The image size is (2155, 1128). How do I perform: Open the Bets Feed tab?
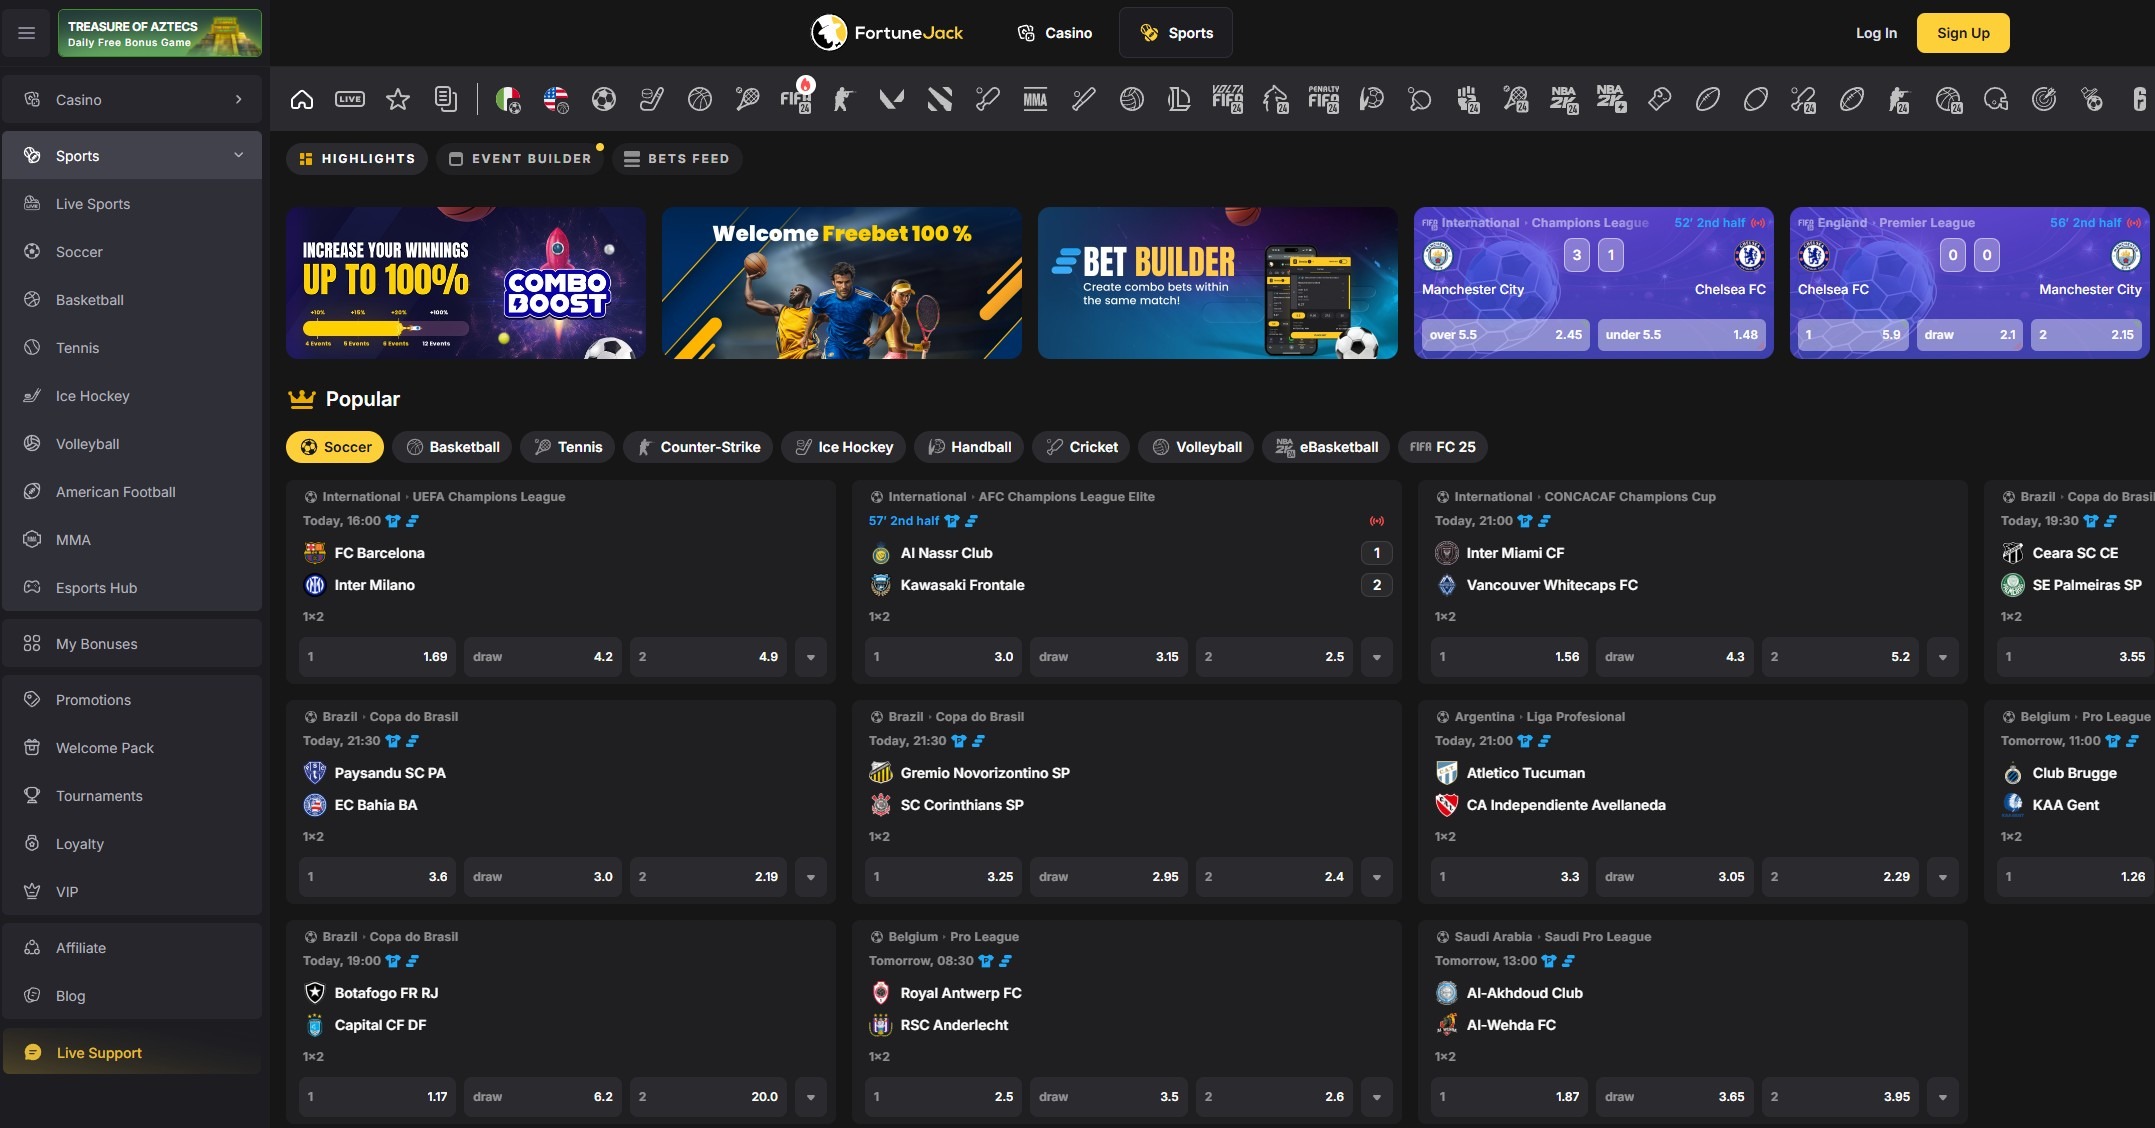point(677,158)
